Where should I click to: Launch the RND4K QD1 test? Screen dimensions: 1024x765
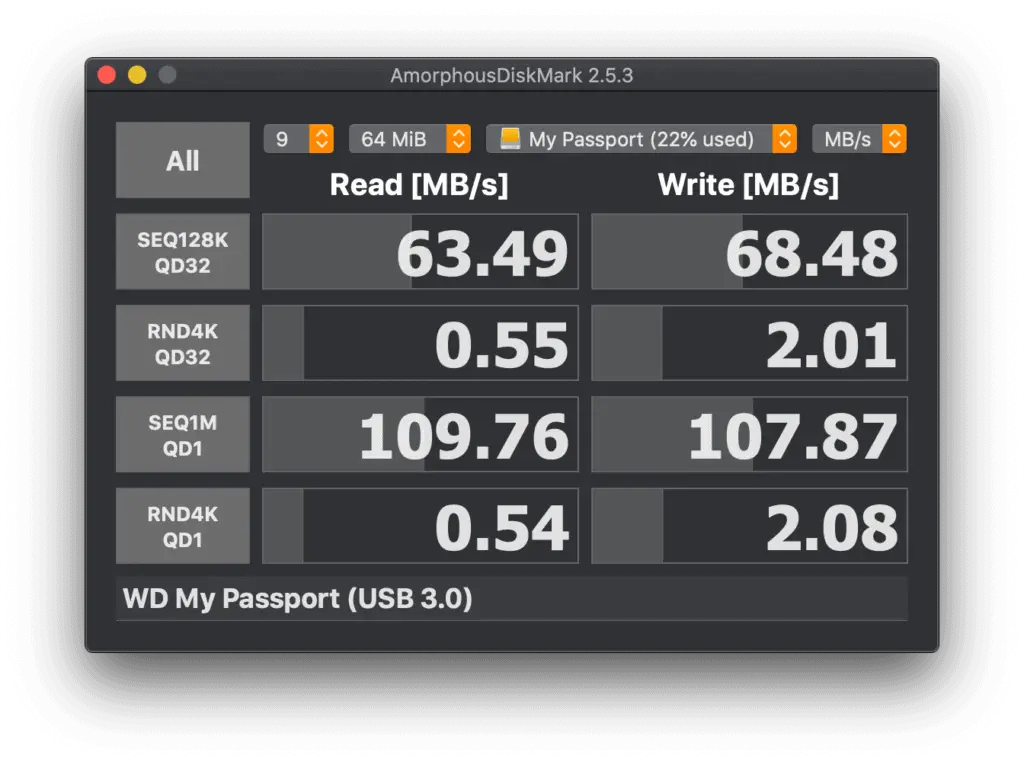183,526
